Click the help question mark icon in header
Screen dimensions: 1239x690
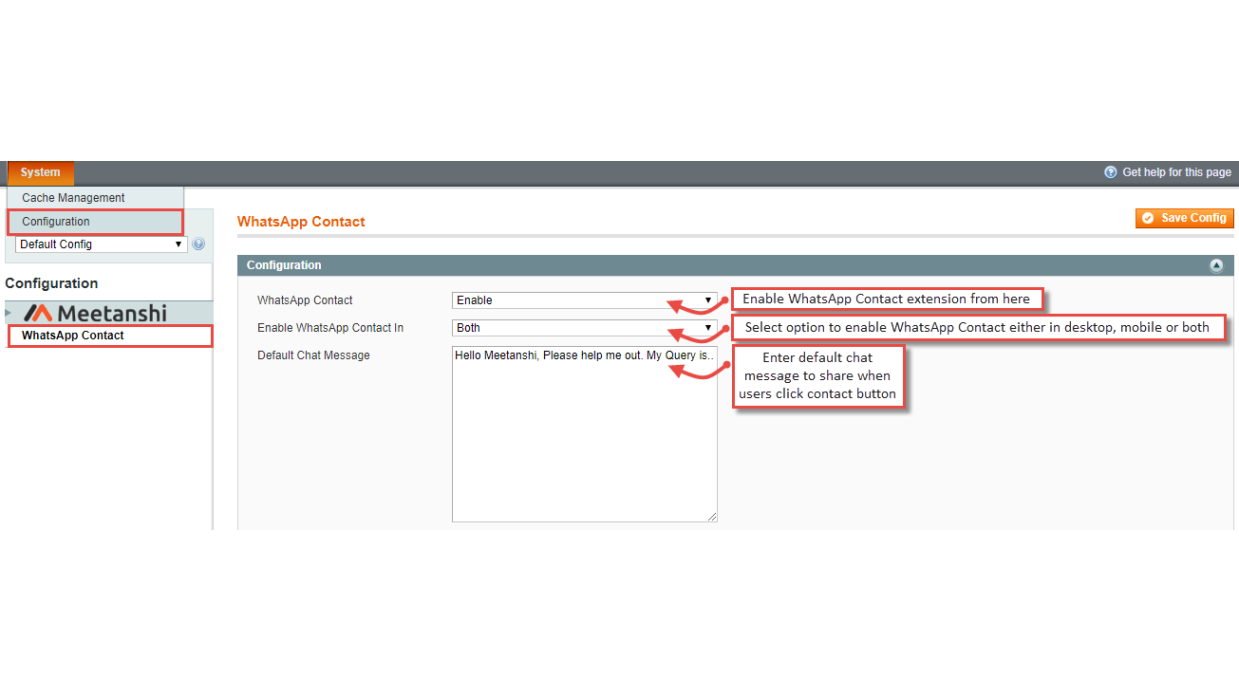pyautogui.click(x=1110, y=172)
